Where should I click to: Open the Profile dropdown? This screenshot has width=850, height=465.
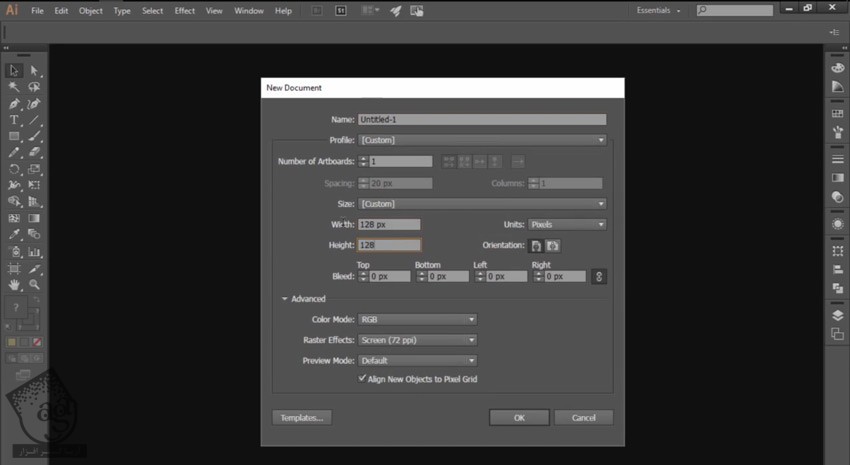(x=482, y=140)
